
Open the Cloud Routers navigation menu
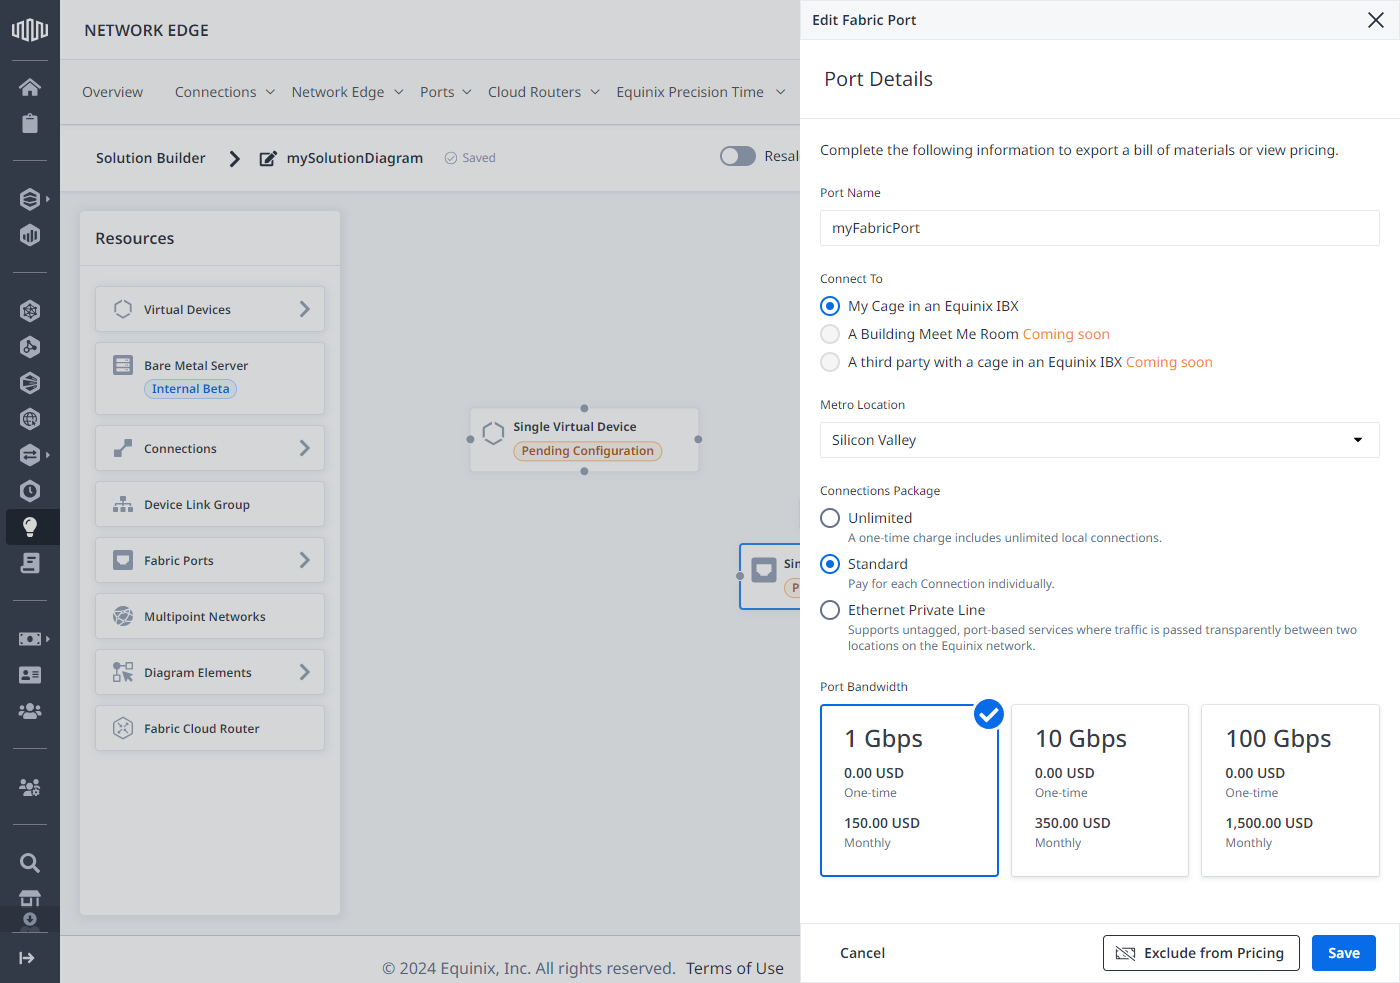544,92
